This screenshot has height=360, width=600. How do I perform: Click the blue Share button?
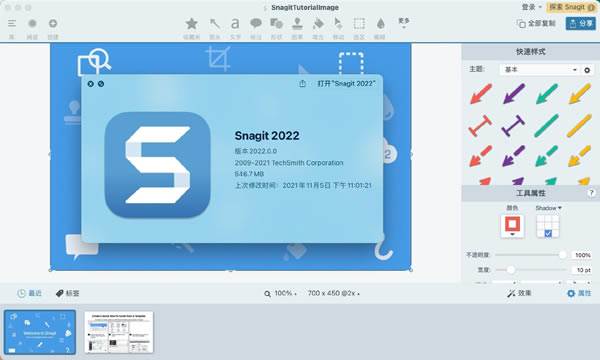pos(580,24)
